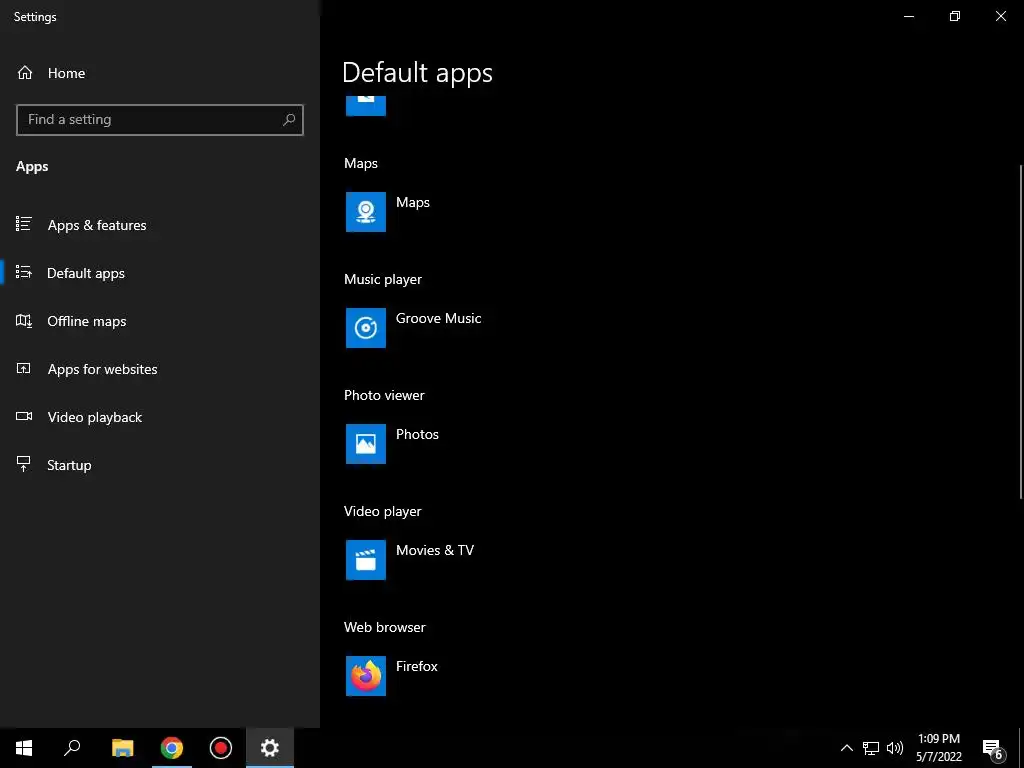1024x768 pixels.
Task: Open the notification action center
Action: click(x=992, y=749)
